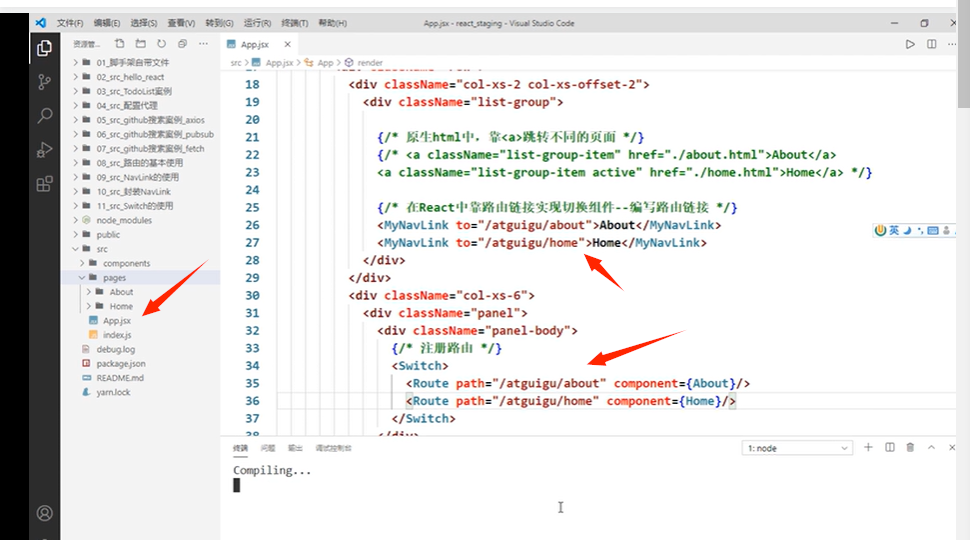Maximize the terminal panel with chevron
Viewport: 970px width, 540px height.
point(931,447)
